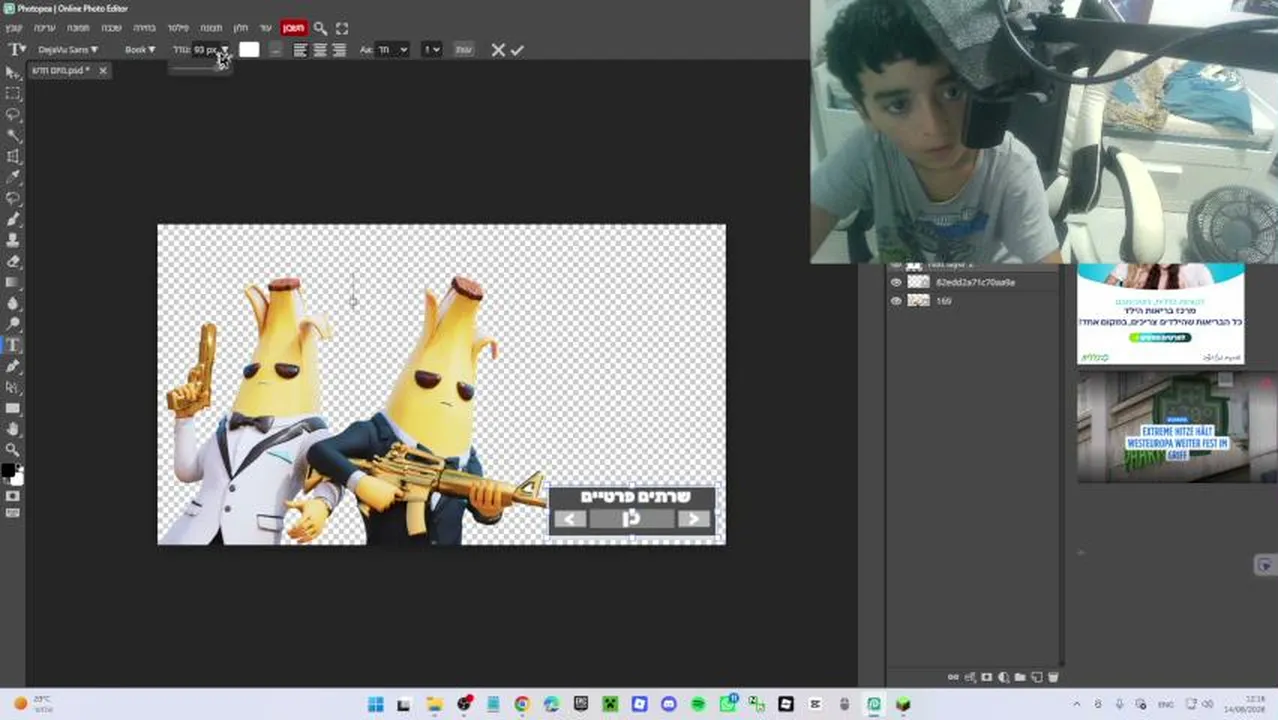The image size is (1278, 720).
Task: Select the Rectangle Select tool
Action: tap(12, 94)
